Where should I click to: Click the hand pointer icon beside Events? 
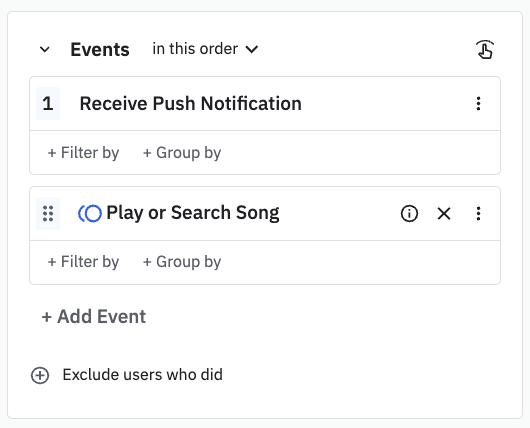point(485,50)
